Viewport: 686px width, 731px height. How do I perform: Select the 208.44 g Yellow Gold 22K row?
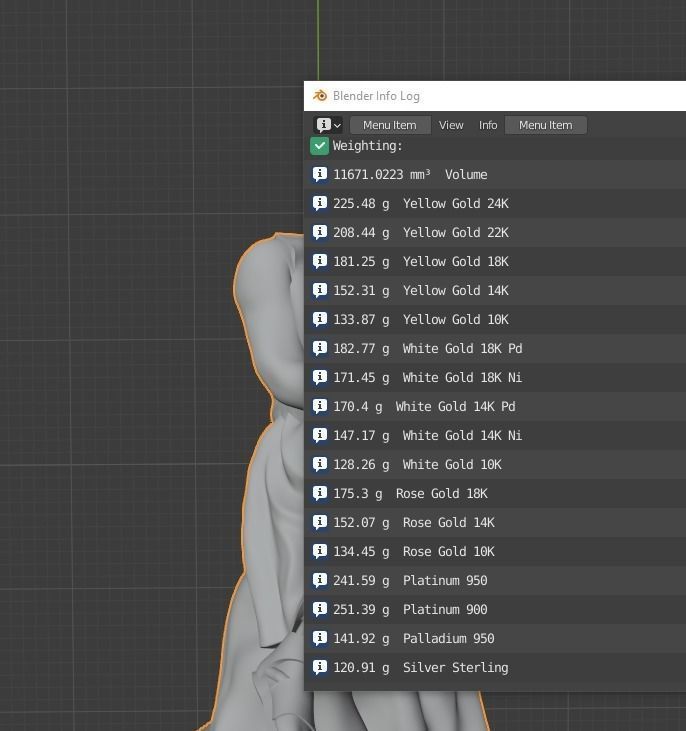(x=495, y=232)
